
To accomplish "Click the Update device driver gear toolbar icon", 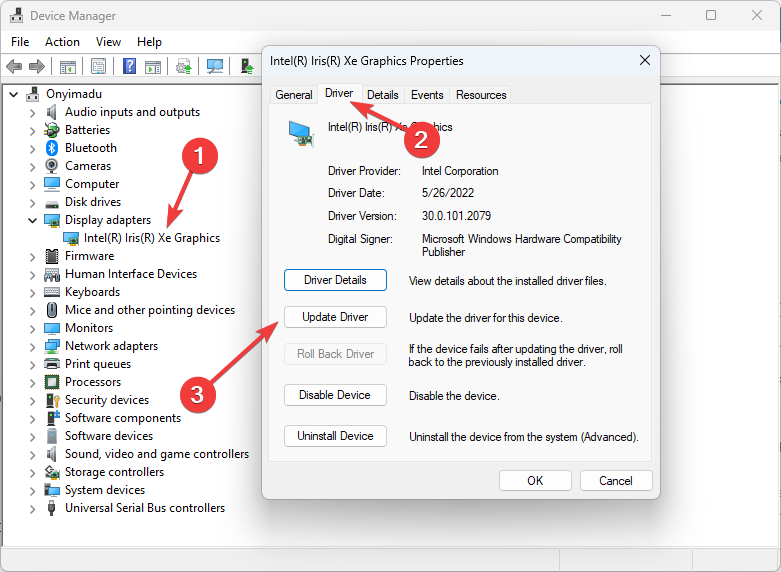I will (x=184, y=66).
